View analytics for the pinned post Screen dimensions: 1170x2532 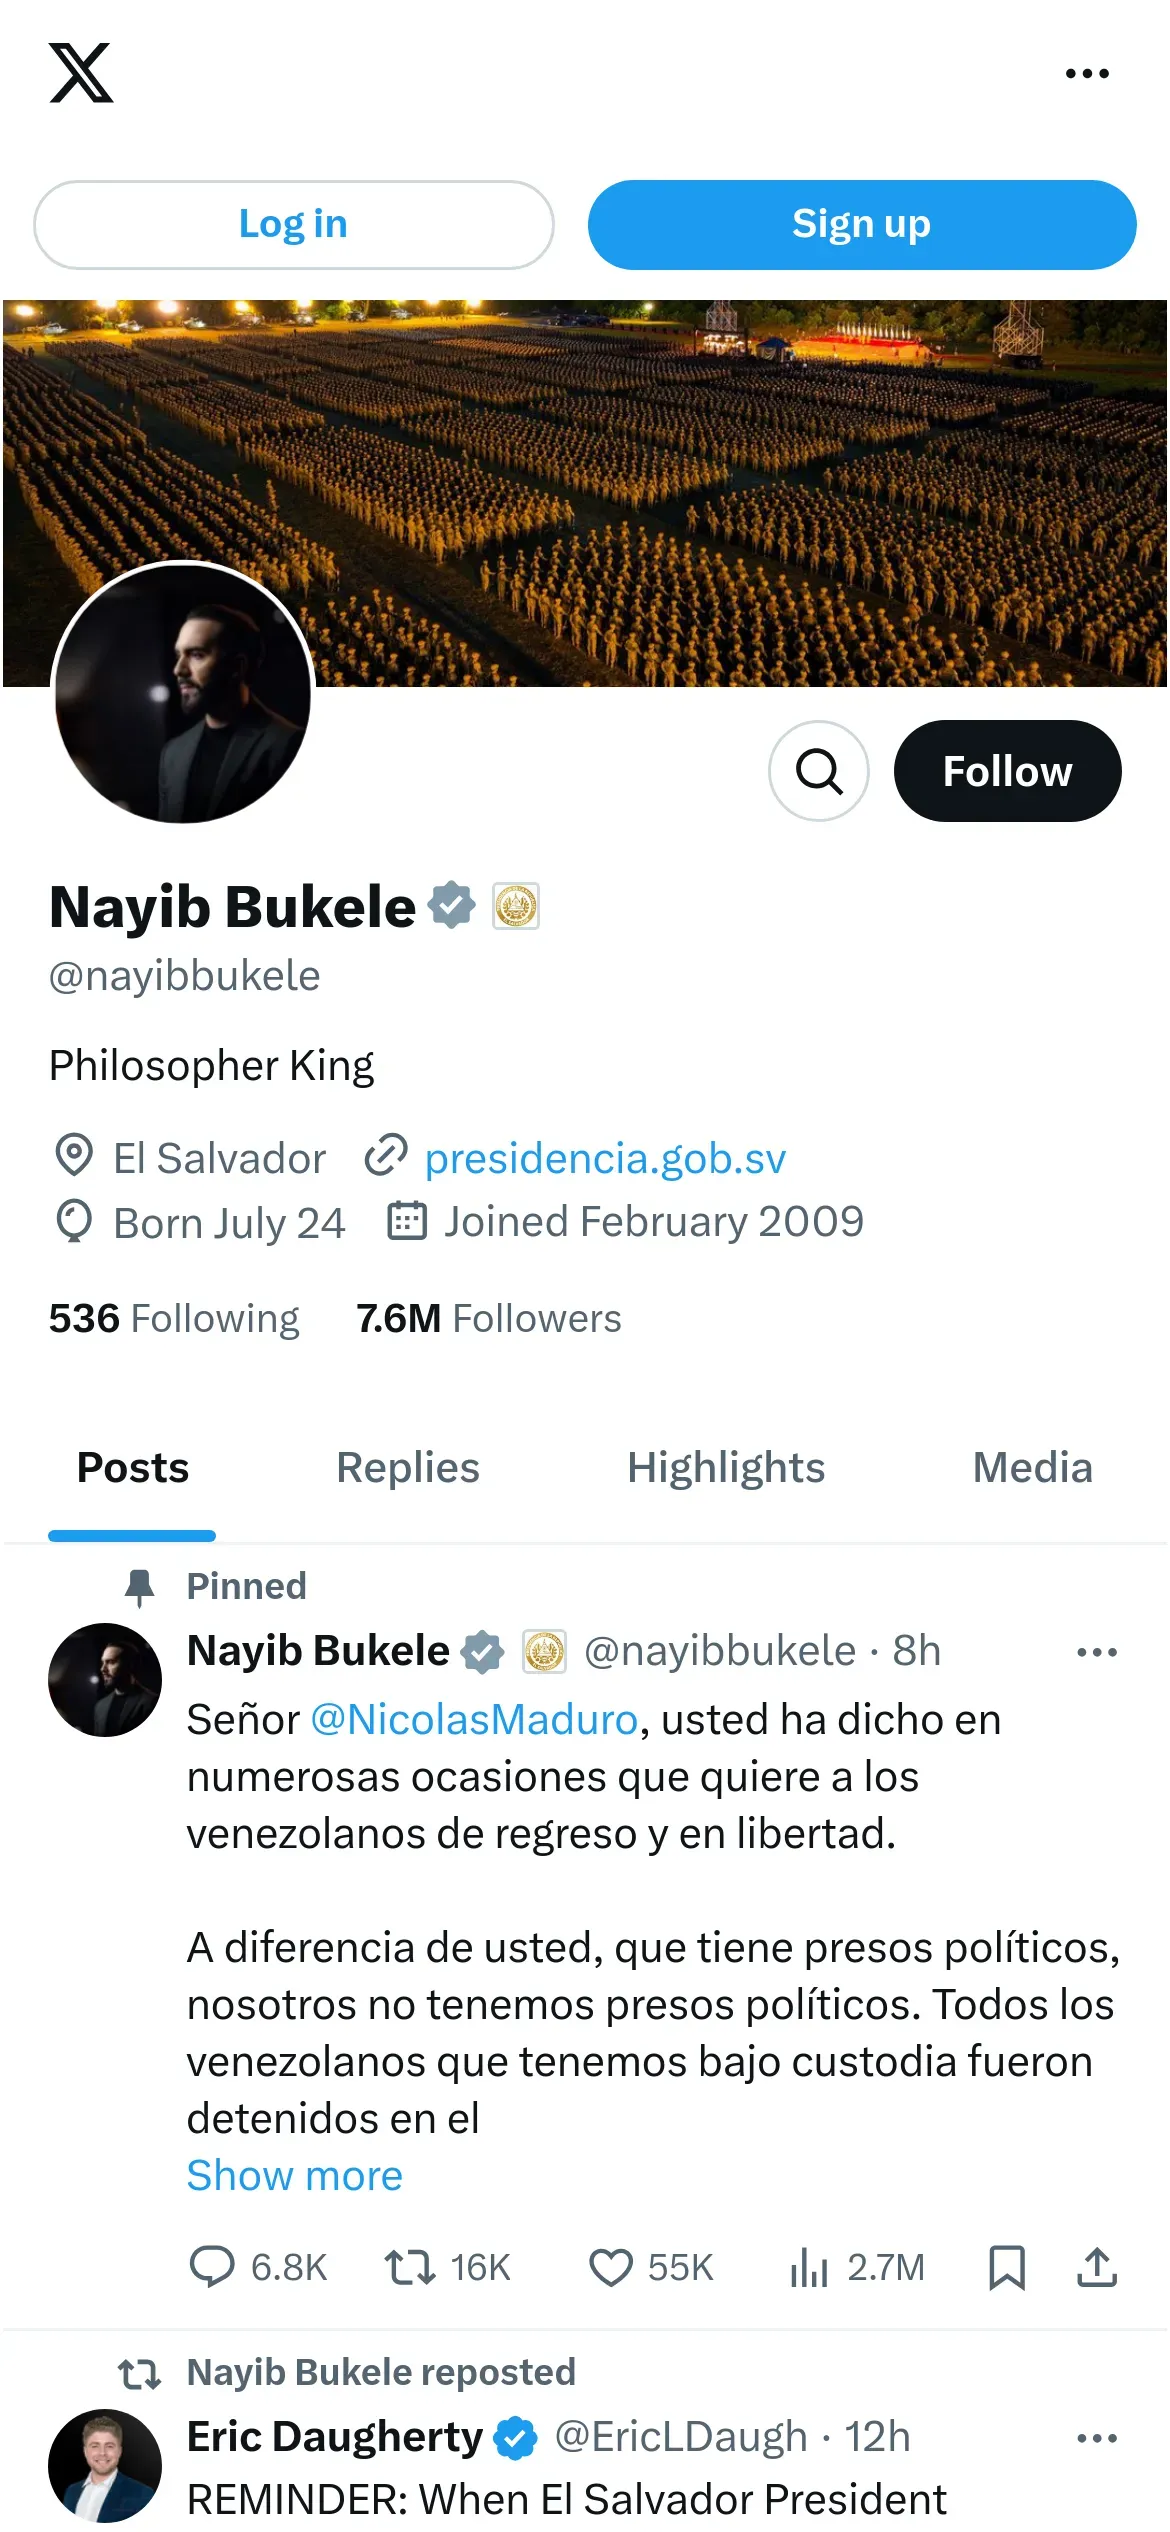point(810,2267)
